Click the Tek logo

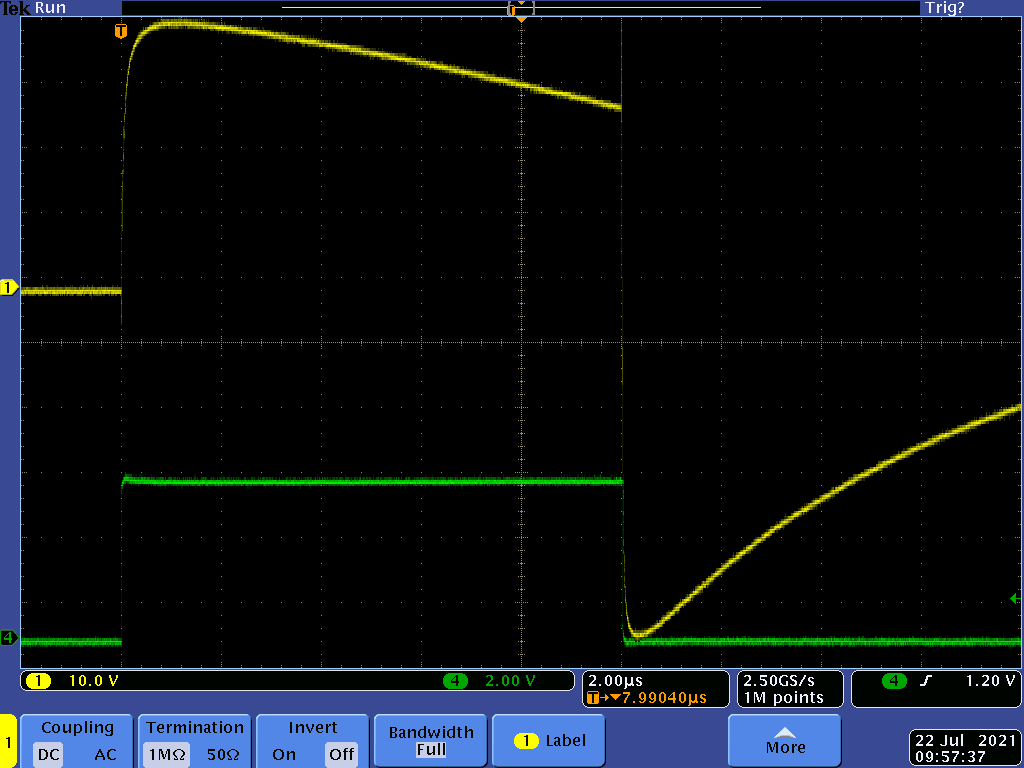click(x=16, y=8)
